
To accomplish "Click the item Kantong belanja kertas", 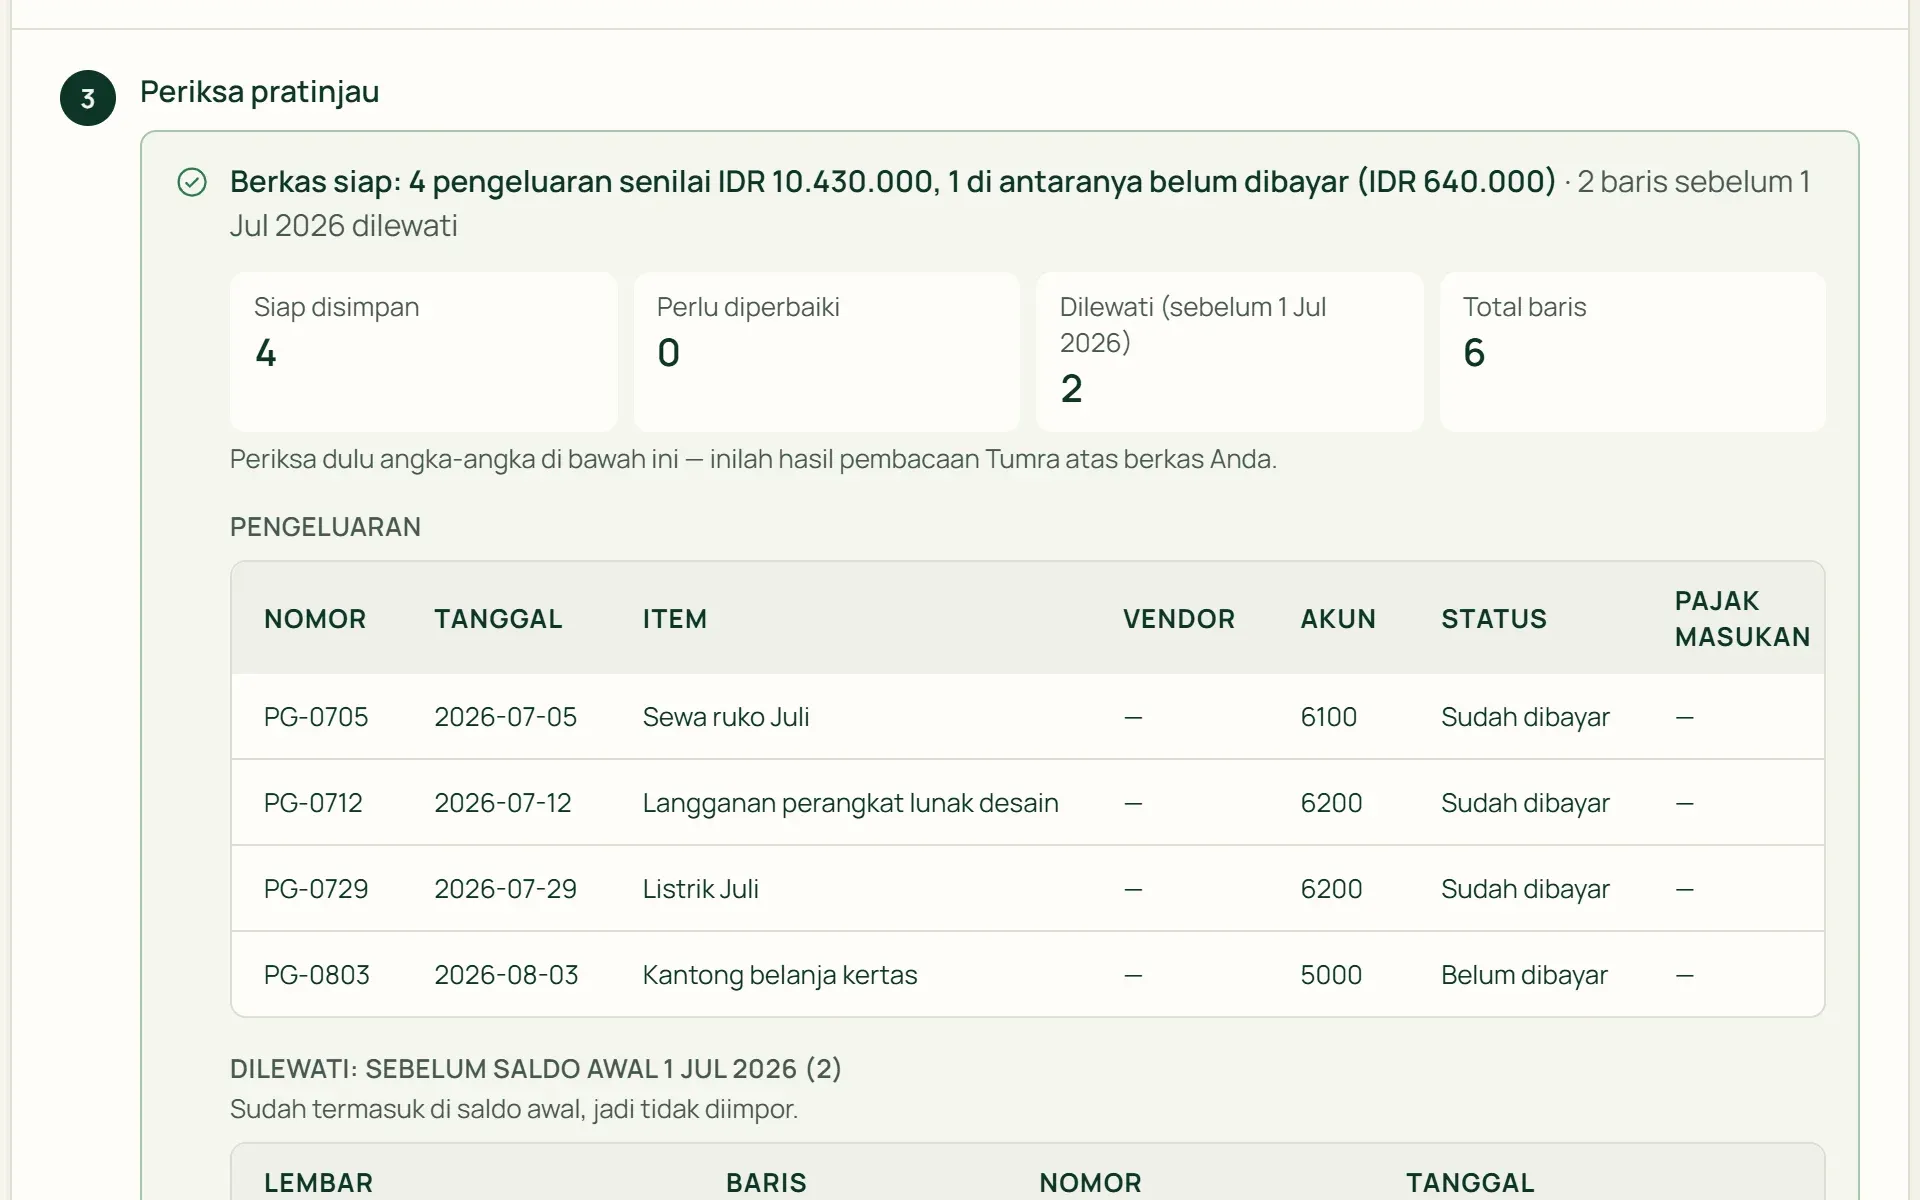I will 780,975.
